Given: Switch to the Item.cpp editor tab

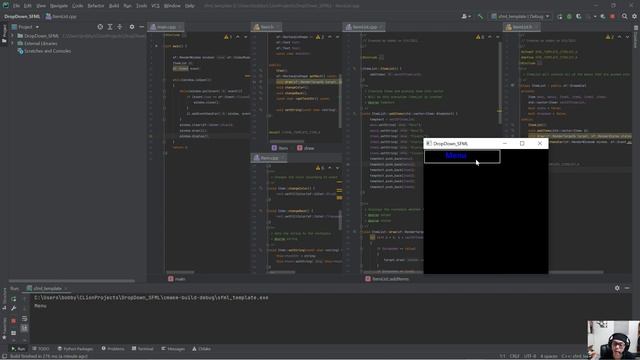Looking at the screenshot, I should (269, 158).
